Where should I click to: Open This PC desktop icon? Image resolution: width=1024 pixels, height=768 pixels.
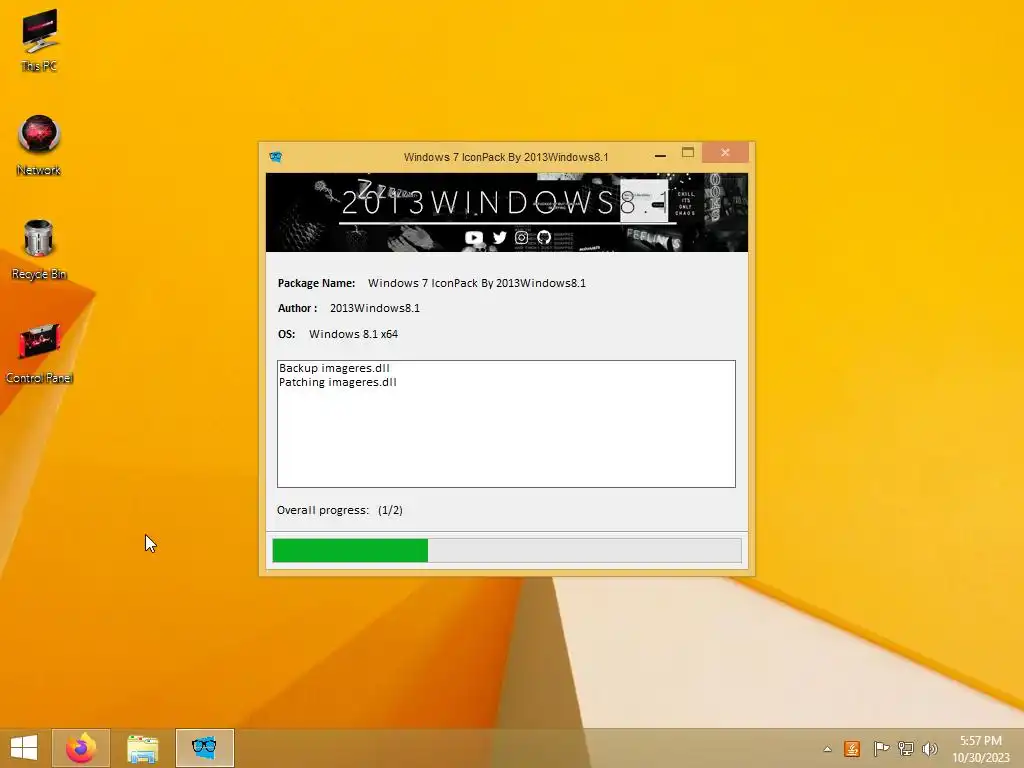coord(39,39)
